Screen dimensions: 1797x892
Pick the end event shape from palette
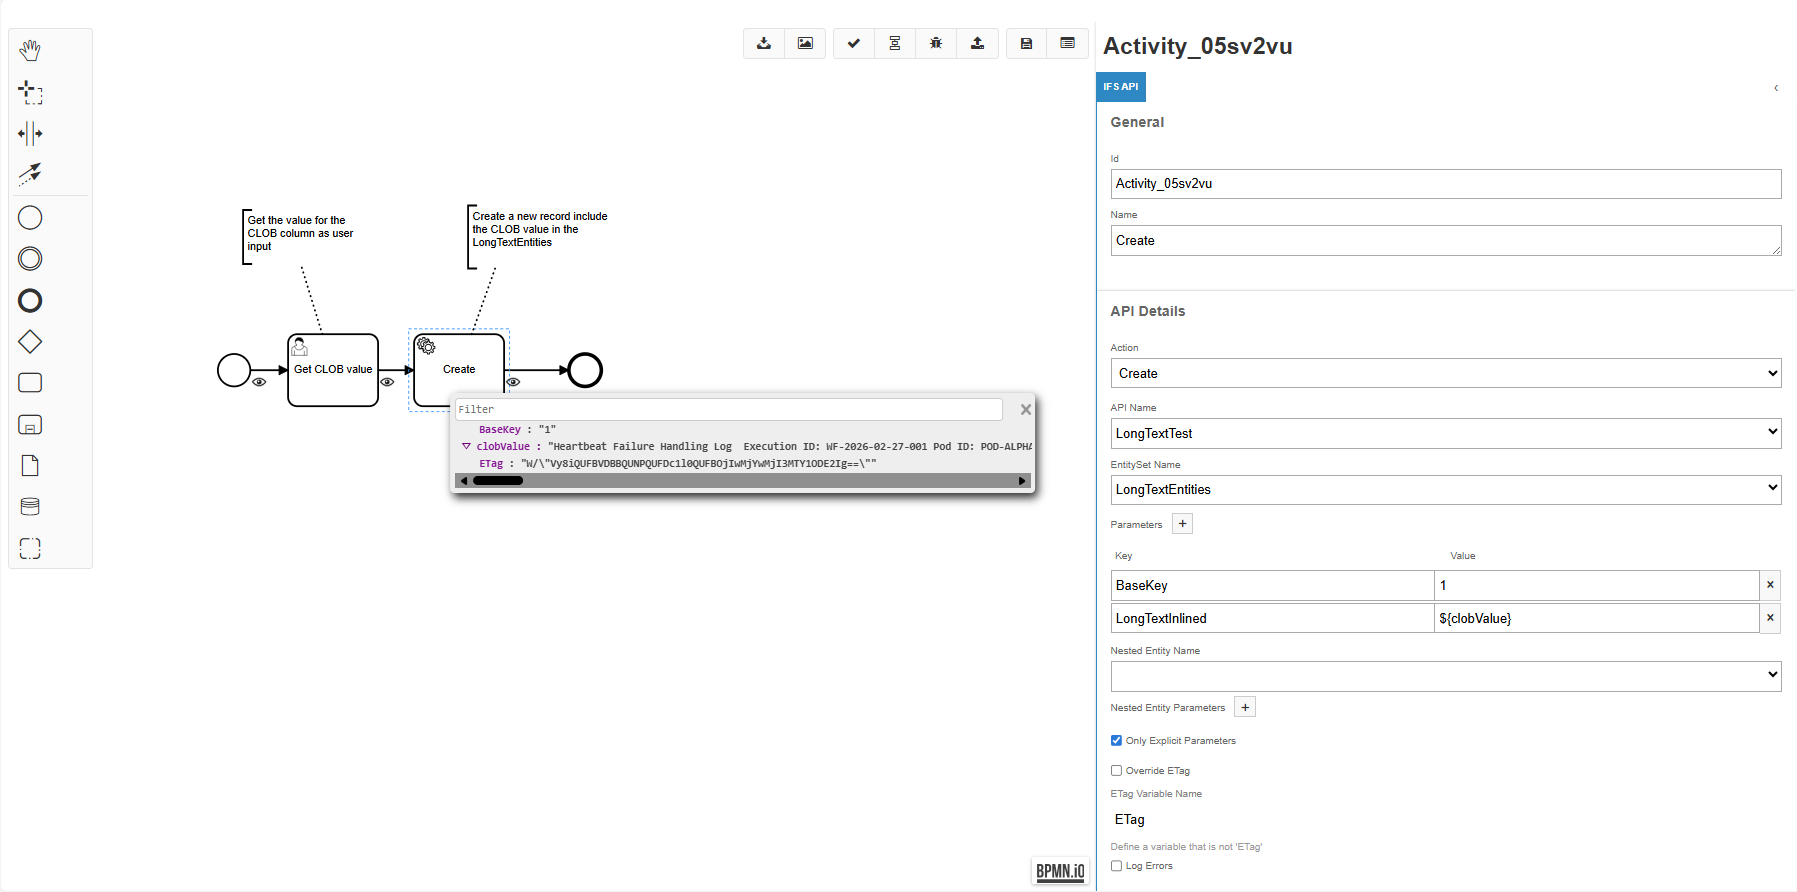point(30,300)
